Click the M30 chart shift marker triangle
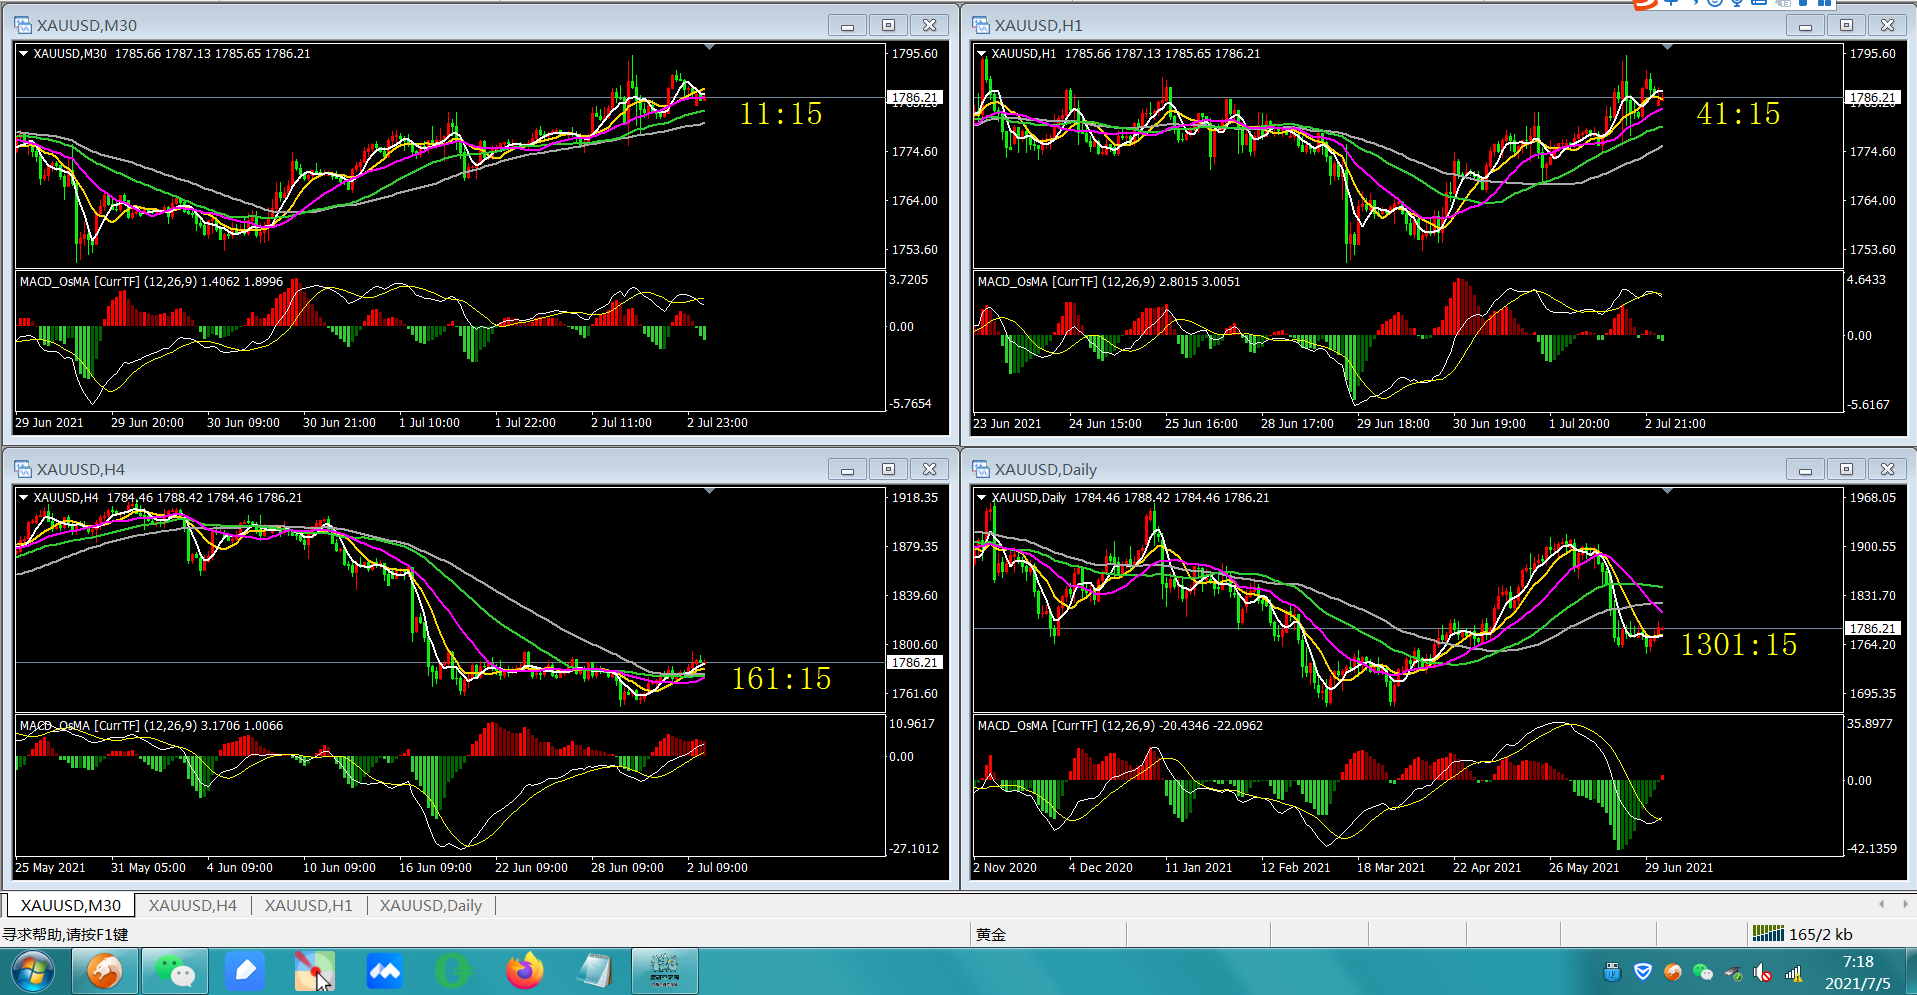The height and width of the screenshot is (995, 1917). [x=709, y=47]
